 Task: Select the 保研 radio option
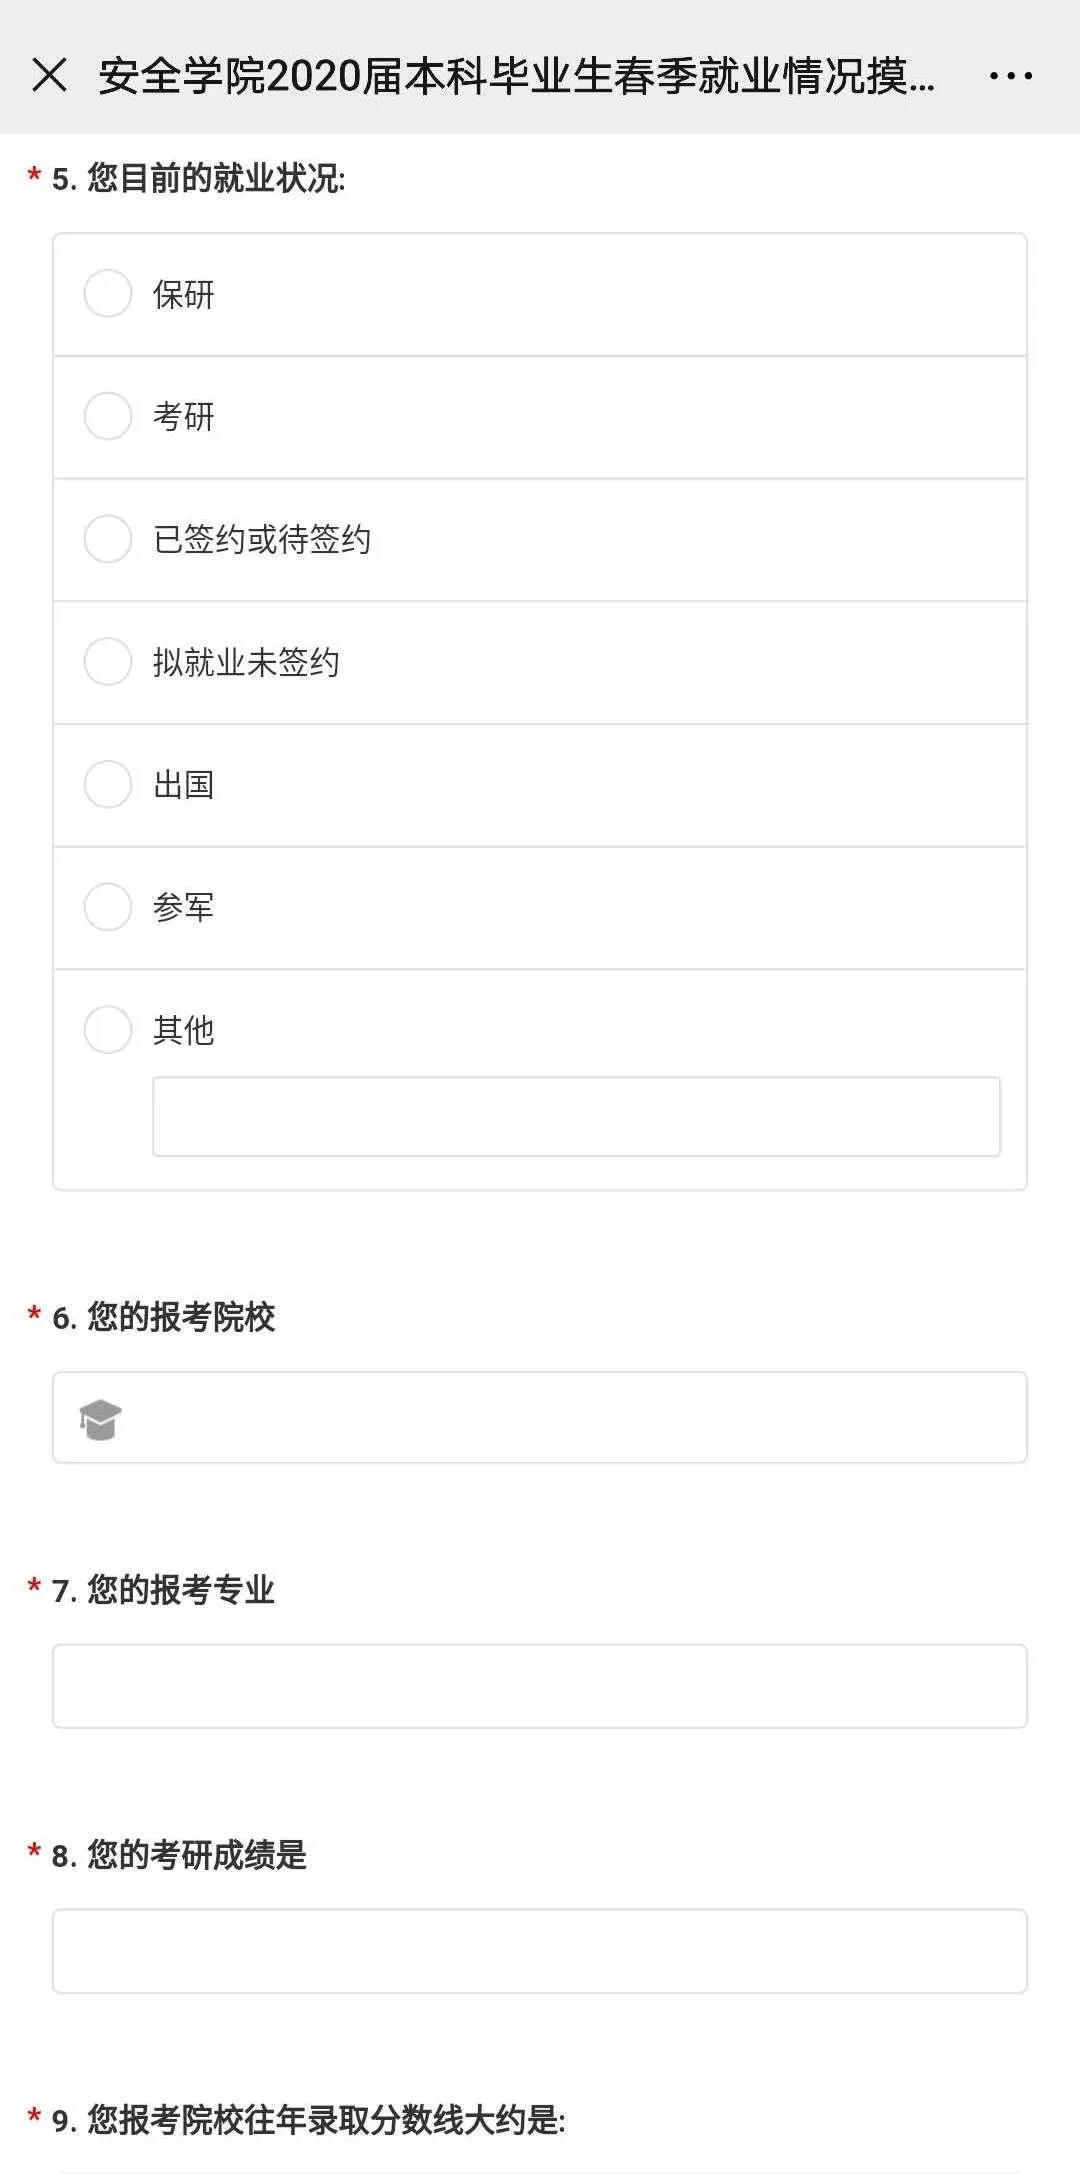pyautogui.click(x=108, y=294)
